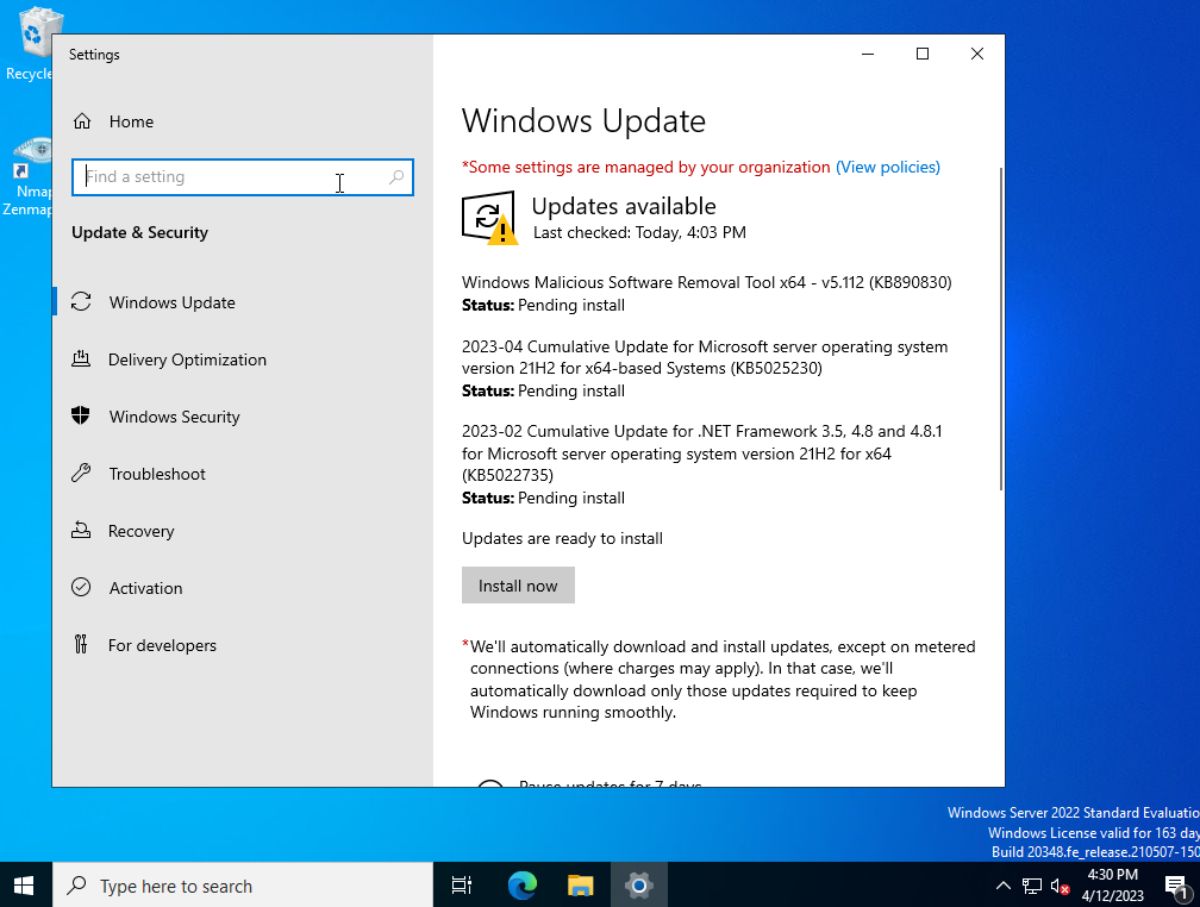Viewport: 1200px width, 907px height.
Task: Select Delivery Optimization in the sidebar
Action: (186, 359)
